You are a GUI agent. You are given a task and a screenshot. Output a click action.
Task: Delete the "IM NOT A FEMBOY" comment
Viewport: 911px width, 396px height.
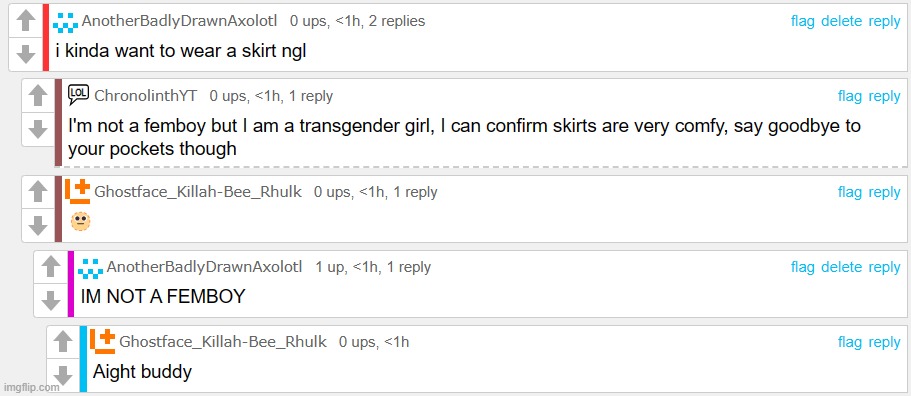coord(841,267)
